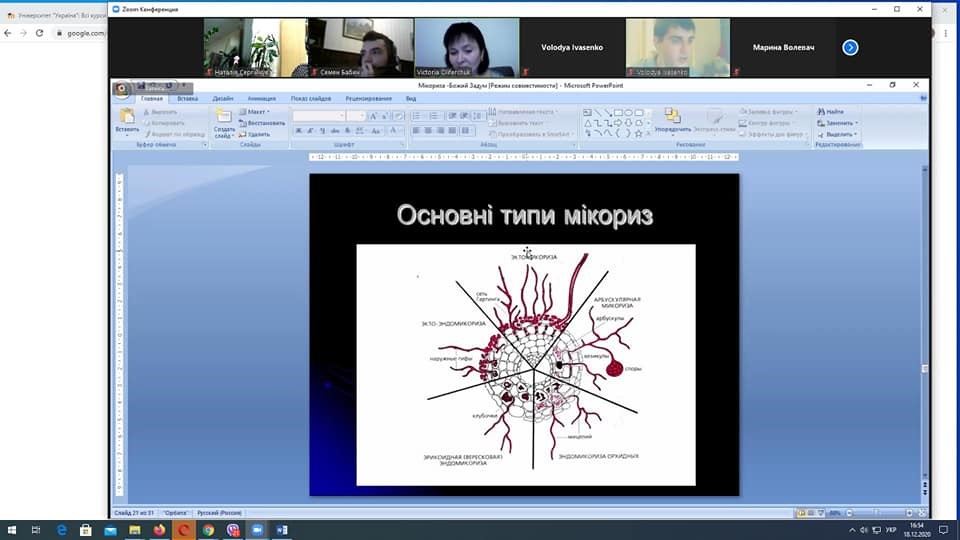The height and width of the screenshot is (540, 960).
Task: Toggle center text alignment
Action: [x=427, y=131]
